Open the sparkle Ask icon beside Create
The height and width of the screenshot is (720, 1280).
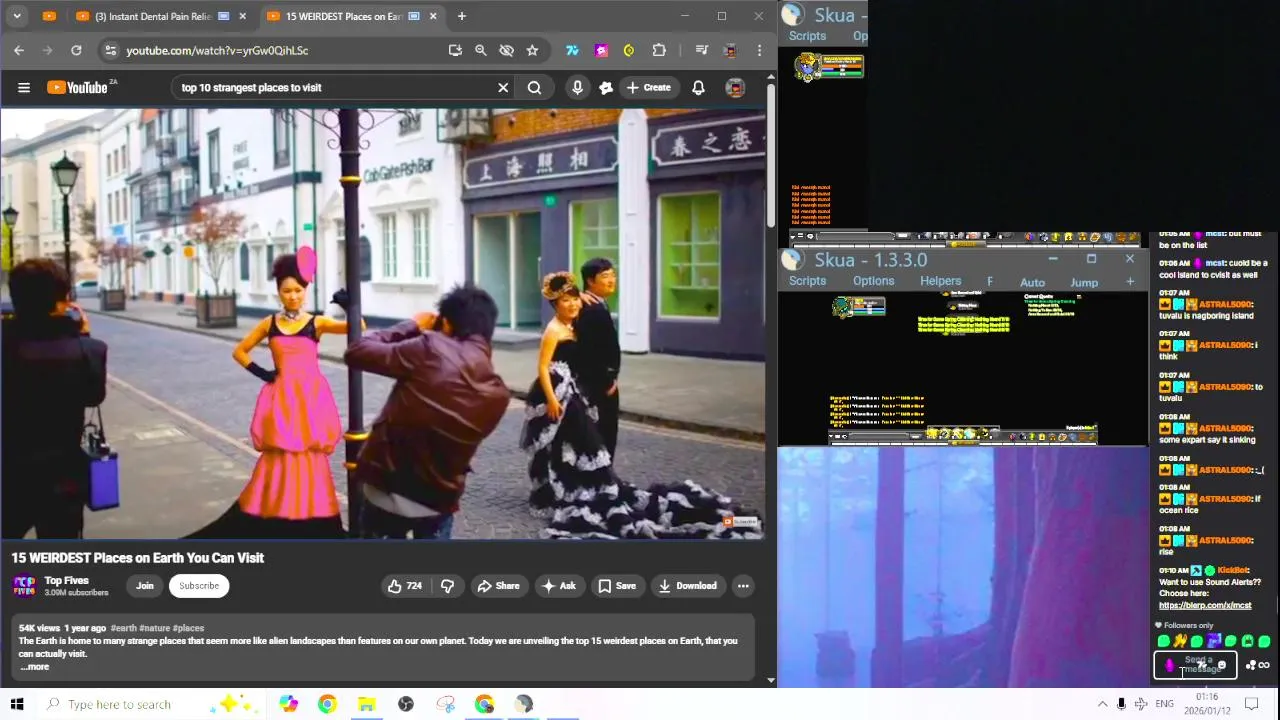(x=606, y=88)
